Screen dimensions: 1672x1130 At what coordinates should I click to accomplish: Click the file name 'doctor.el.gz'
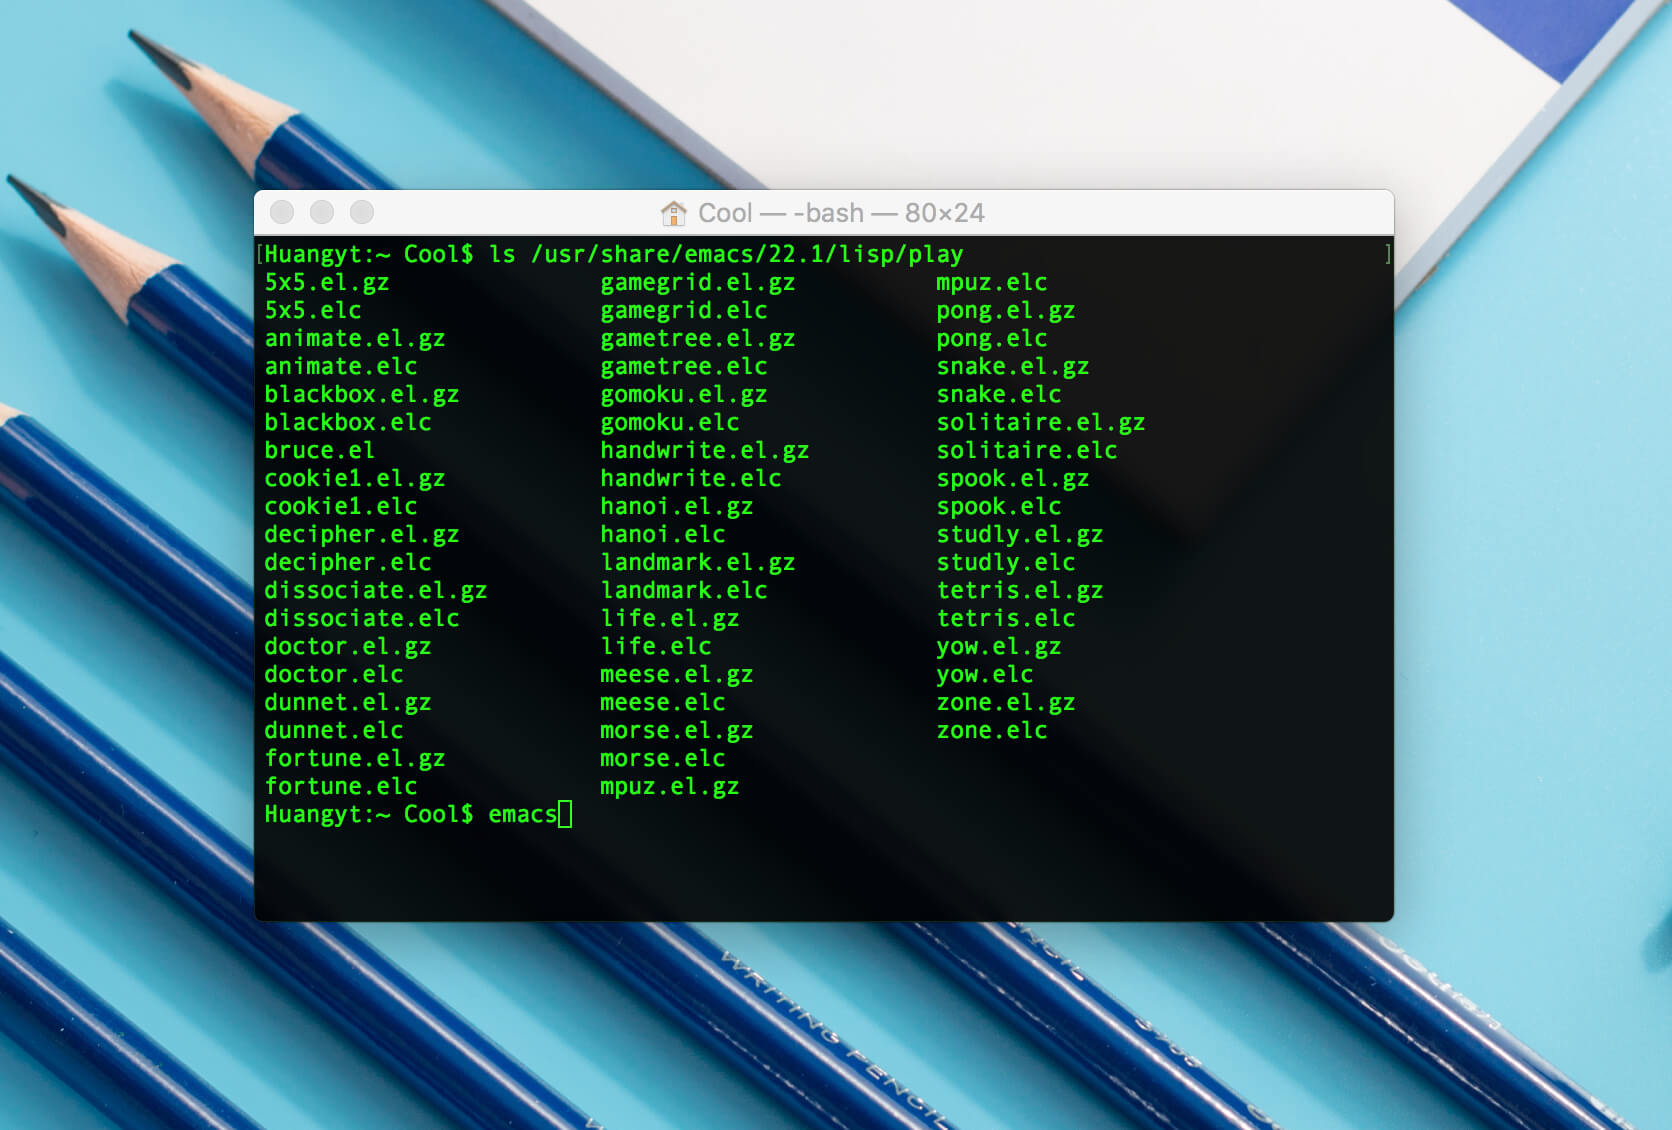[348, 646]
